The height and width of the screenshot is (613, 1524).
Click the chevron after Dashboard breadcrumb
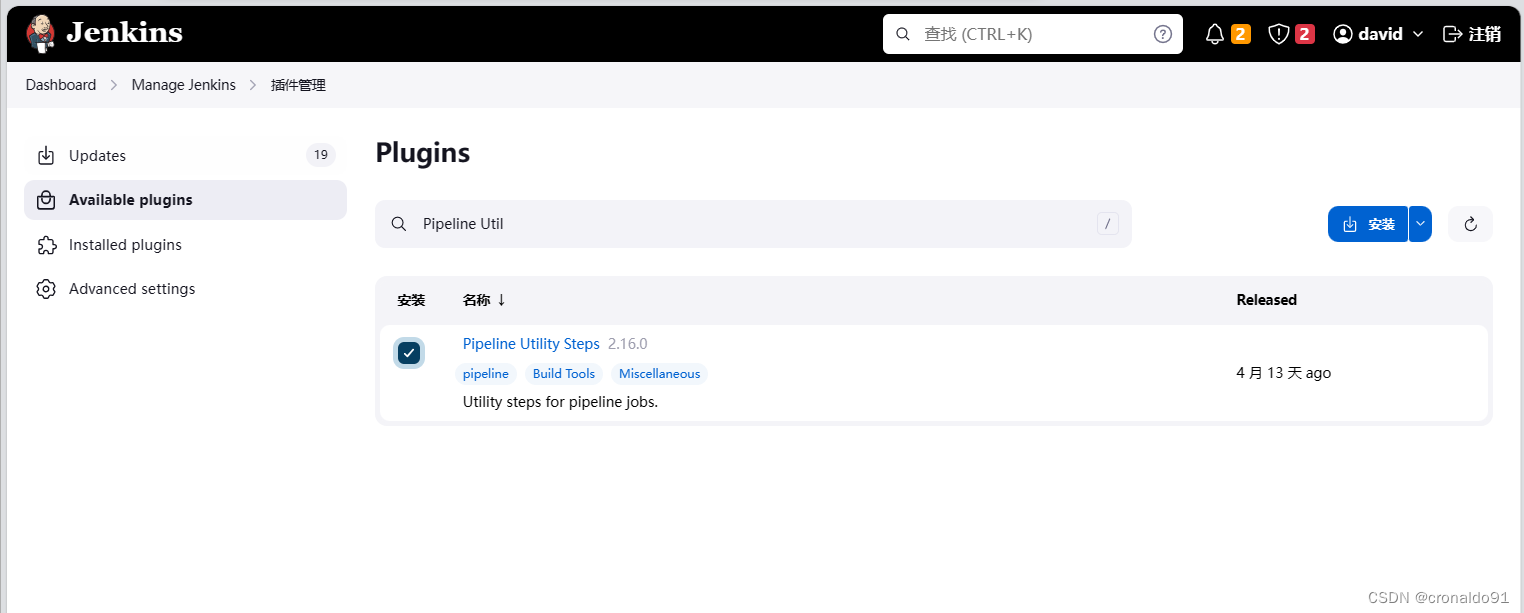(x=114, y=85)
